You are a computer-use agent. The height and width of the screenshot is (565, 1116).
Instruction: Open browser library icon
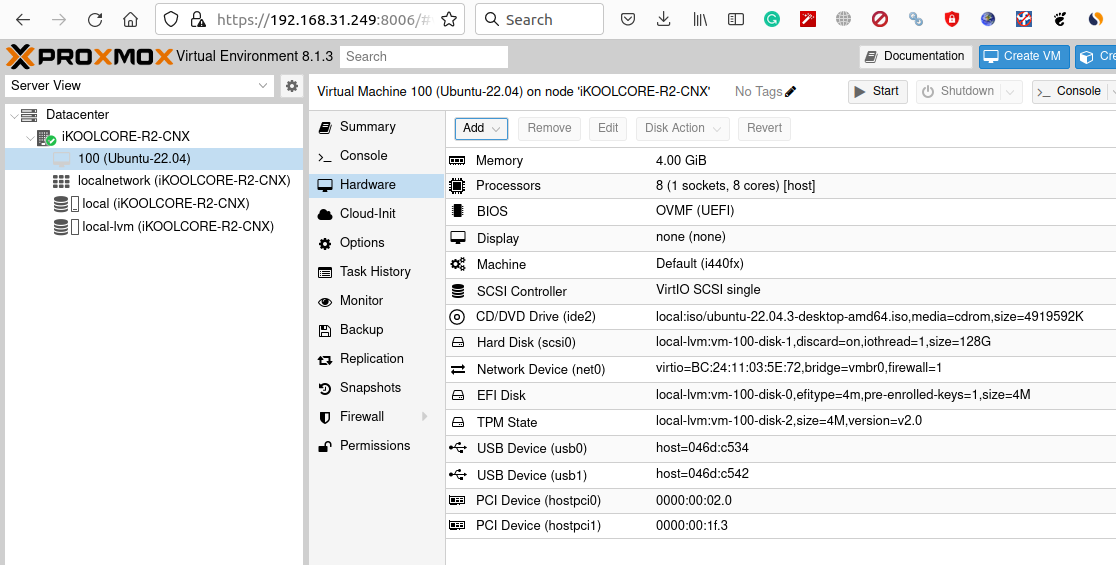click(x=700, y=20)
